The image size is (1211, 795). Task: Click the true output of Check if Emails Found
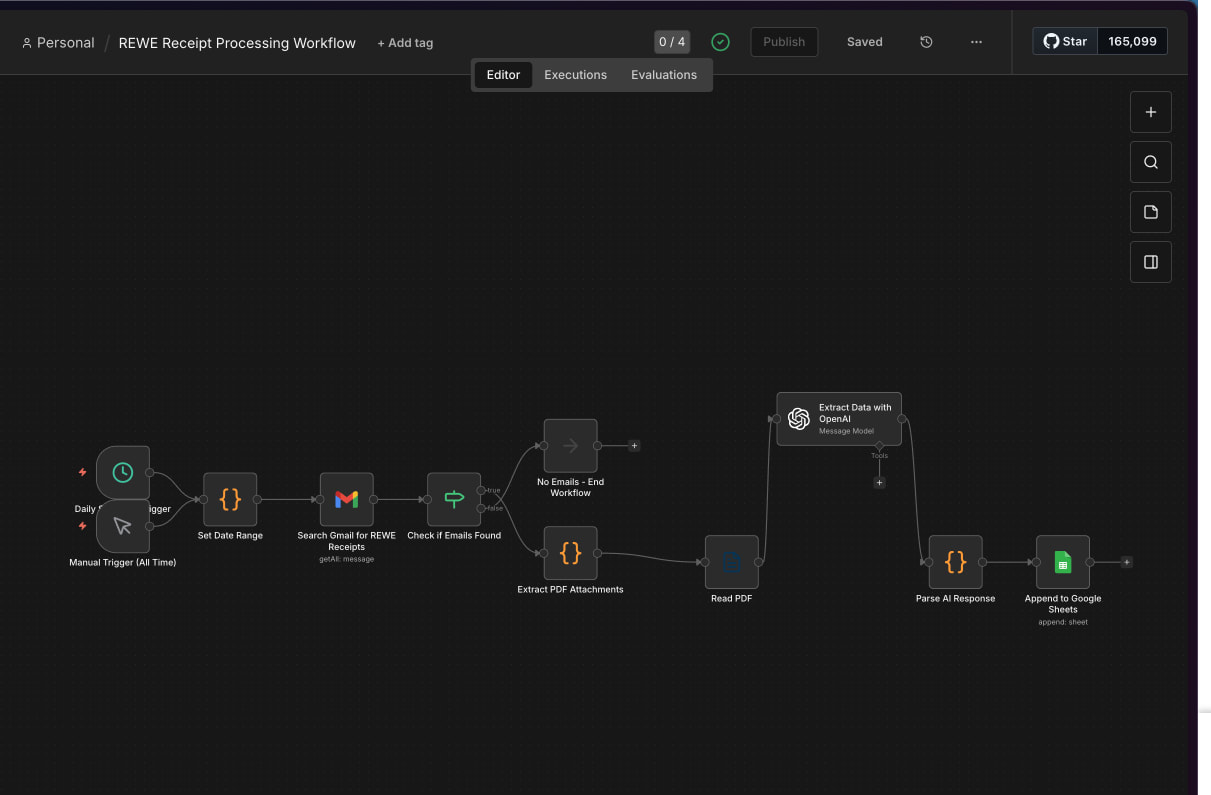click(483, 490)
